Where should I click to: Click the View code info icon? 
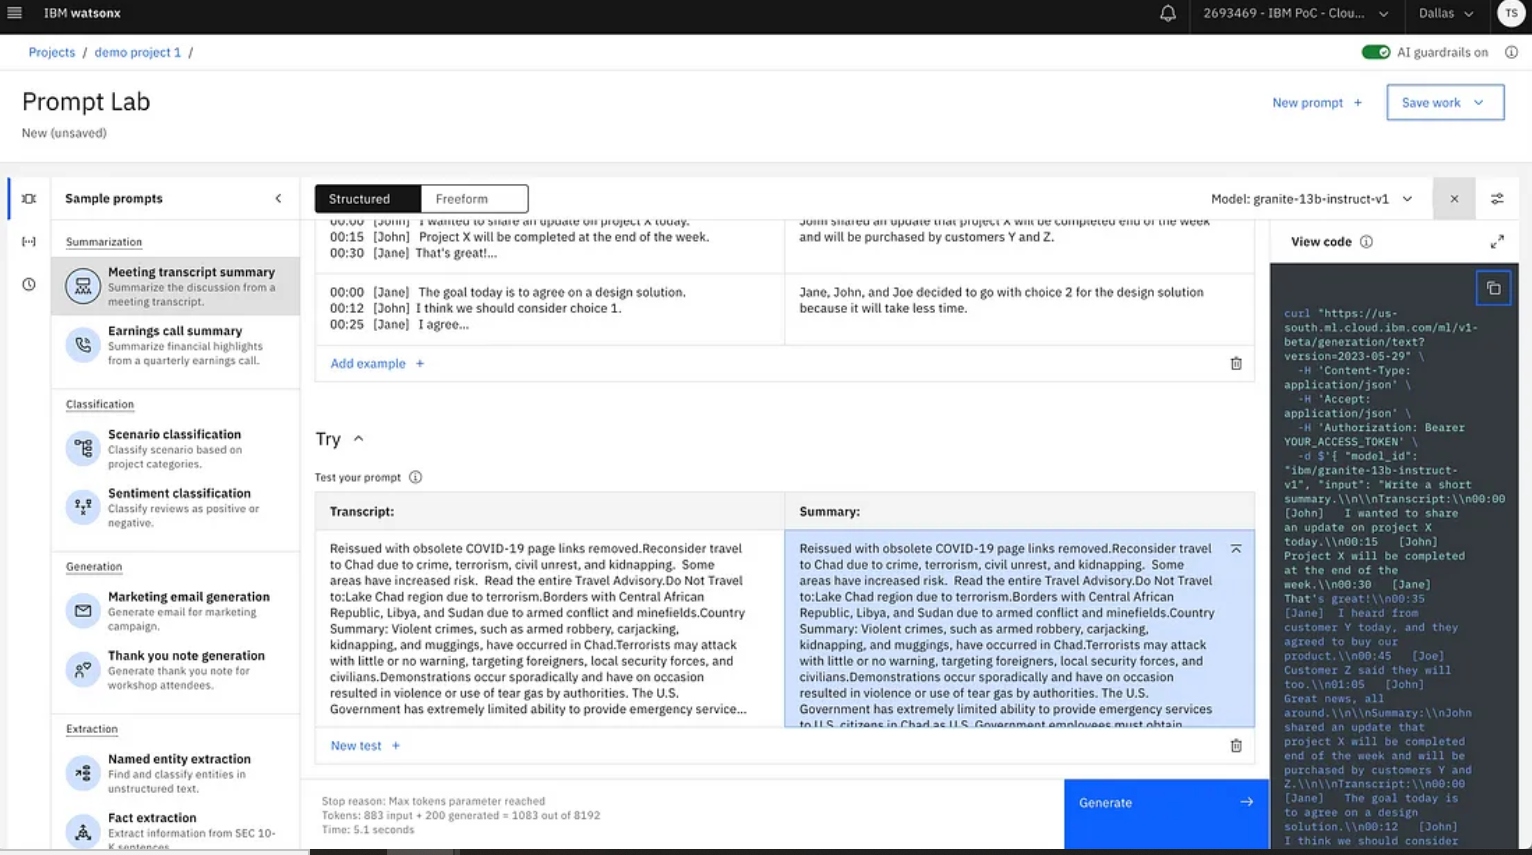(1366, 242)
